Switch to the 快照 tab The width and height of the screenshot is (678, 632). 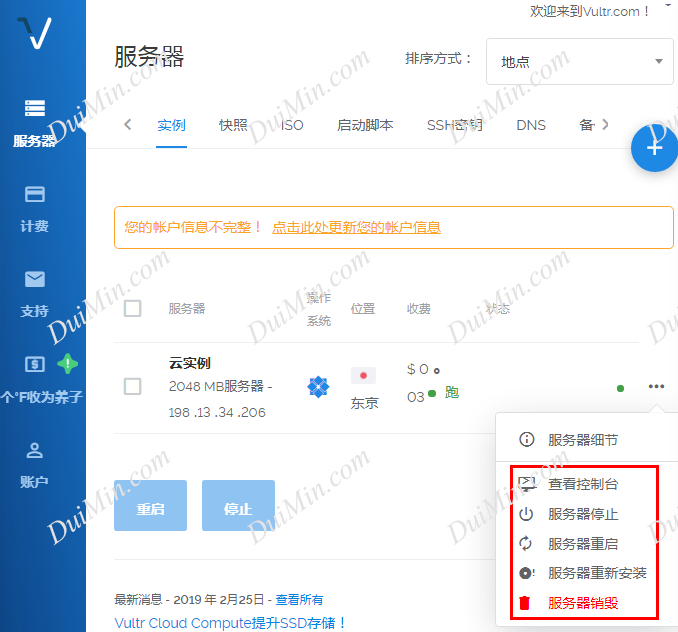click(233, 125)
